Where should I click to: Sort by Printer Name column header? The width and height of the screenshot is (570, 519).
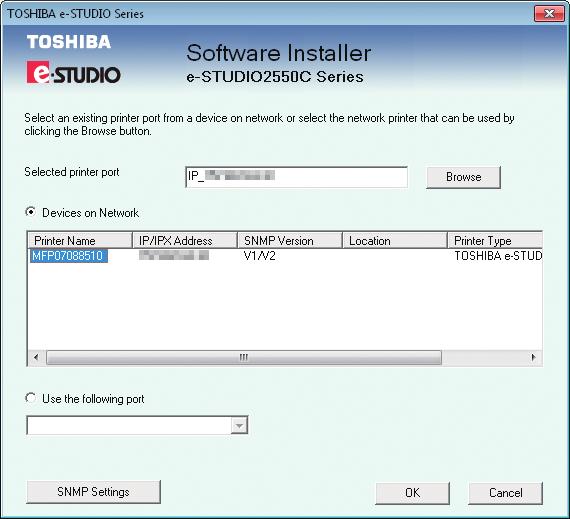(80, 241)
